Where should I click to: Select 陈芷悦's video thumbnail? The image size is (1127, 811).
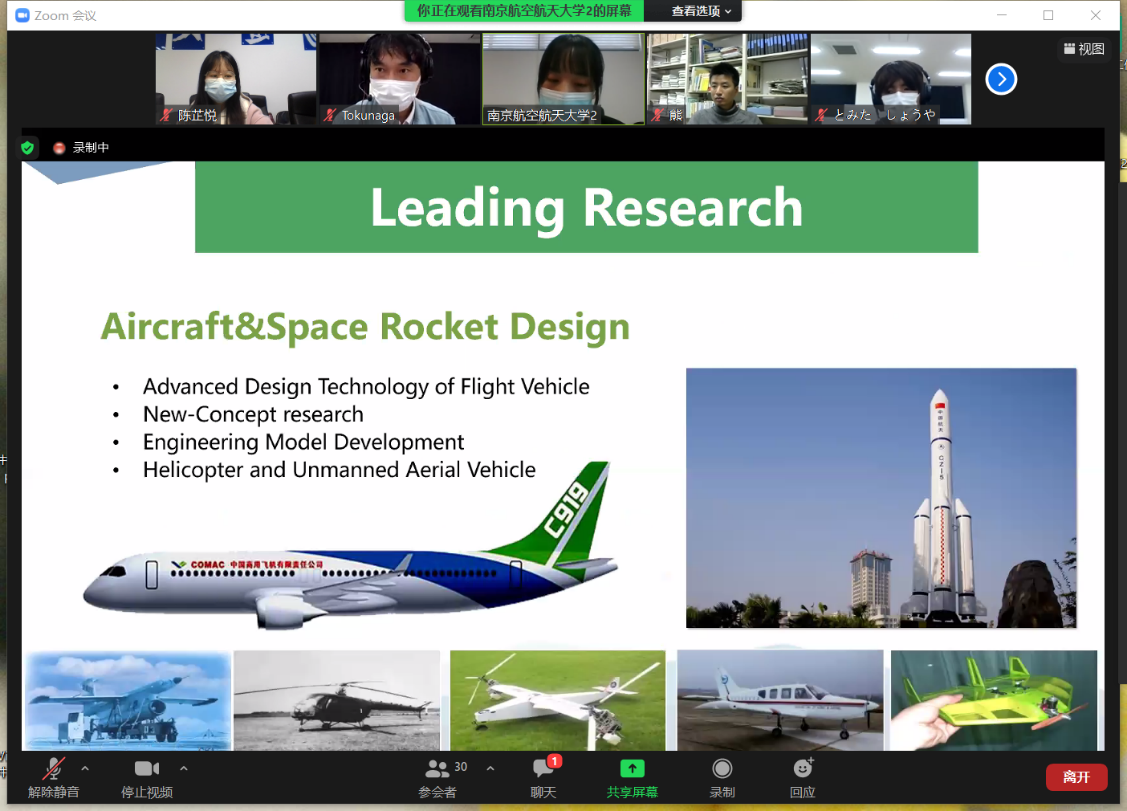click(x=236, y=79)
